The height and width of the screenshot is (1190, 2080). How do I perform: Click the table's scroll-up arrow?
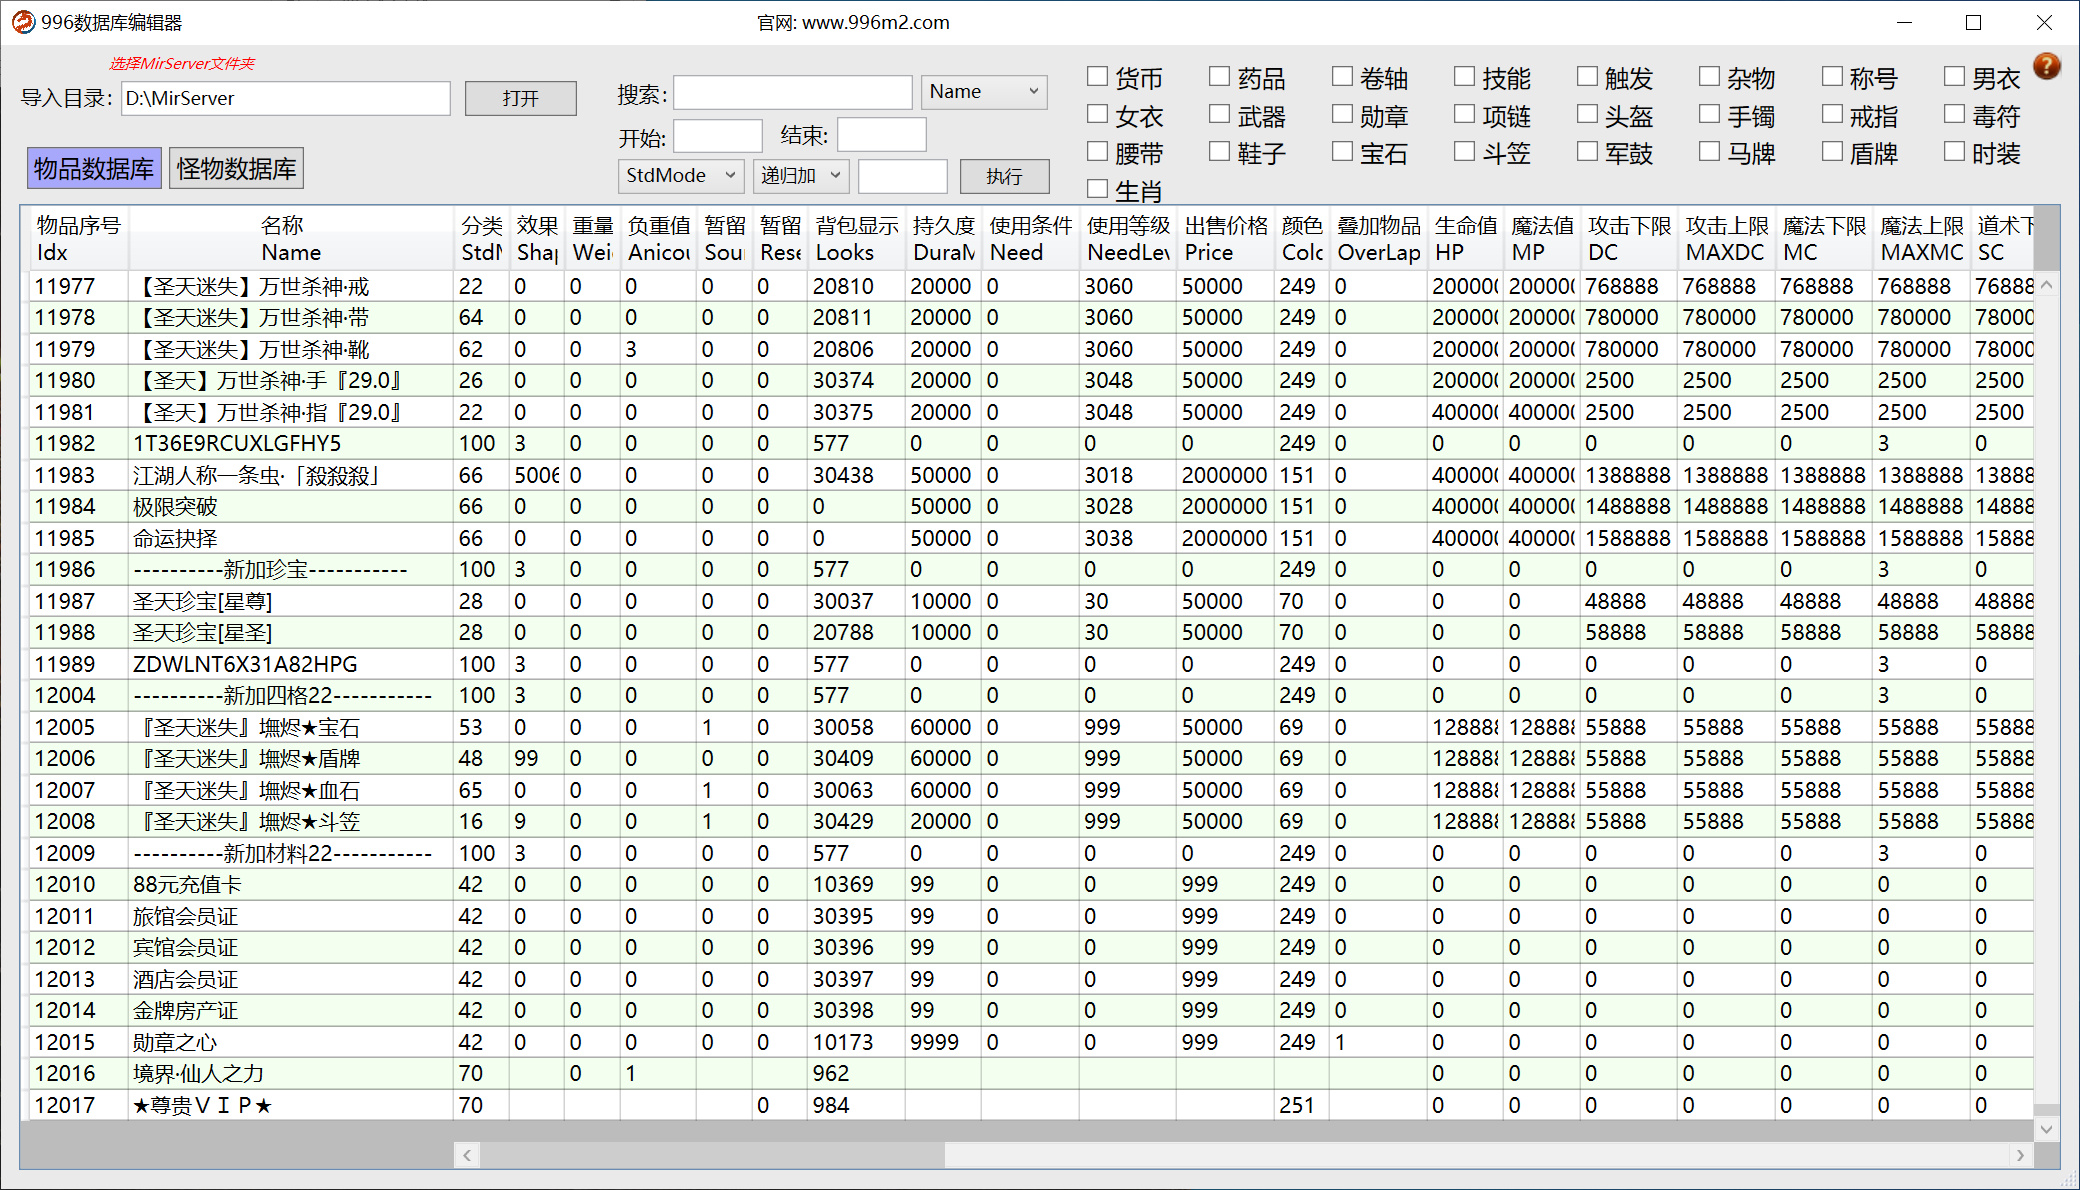point(2047,285)
